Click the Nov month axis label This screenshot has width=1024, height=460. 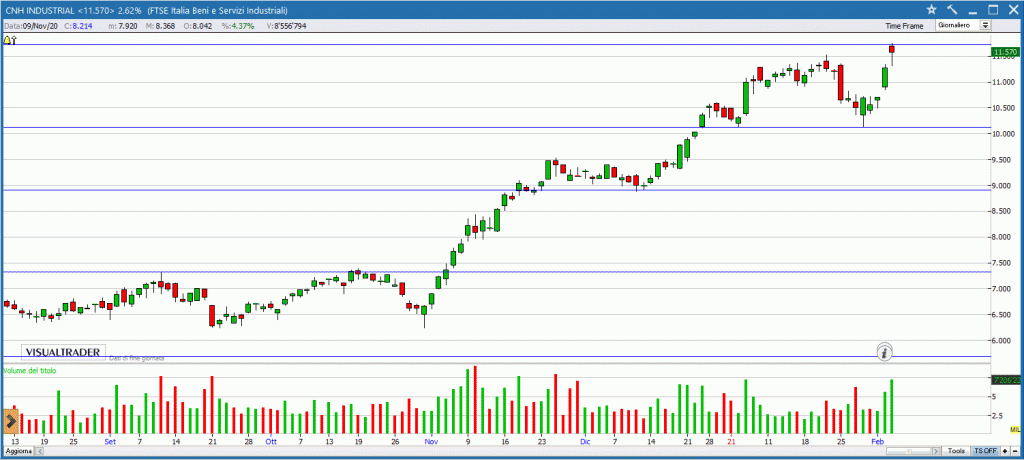(x=431, y=442)
